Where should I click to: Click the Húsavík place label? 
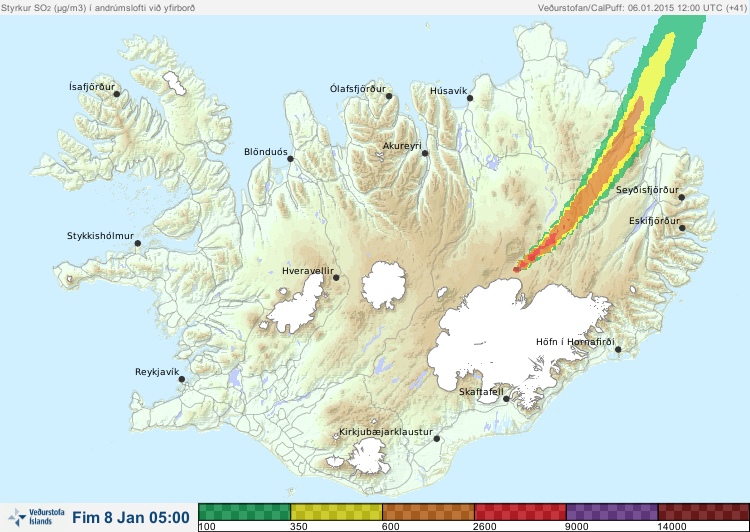(x=448, y=91)
